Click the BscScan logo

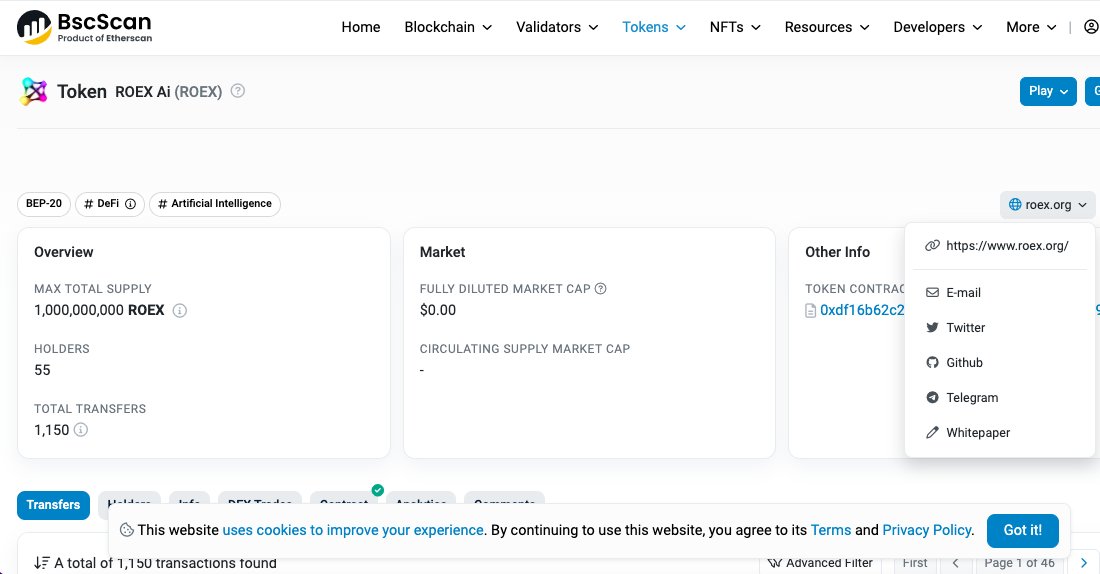pos(84,27)
